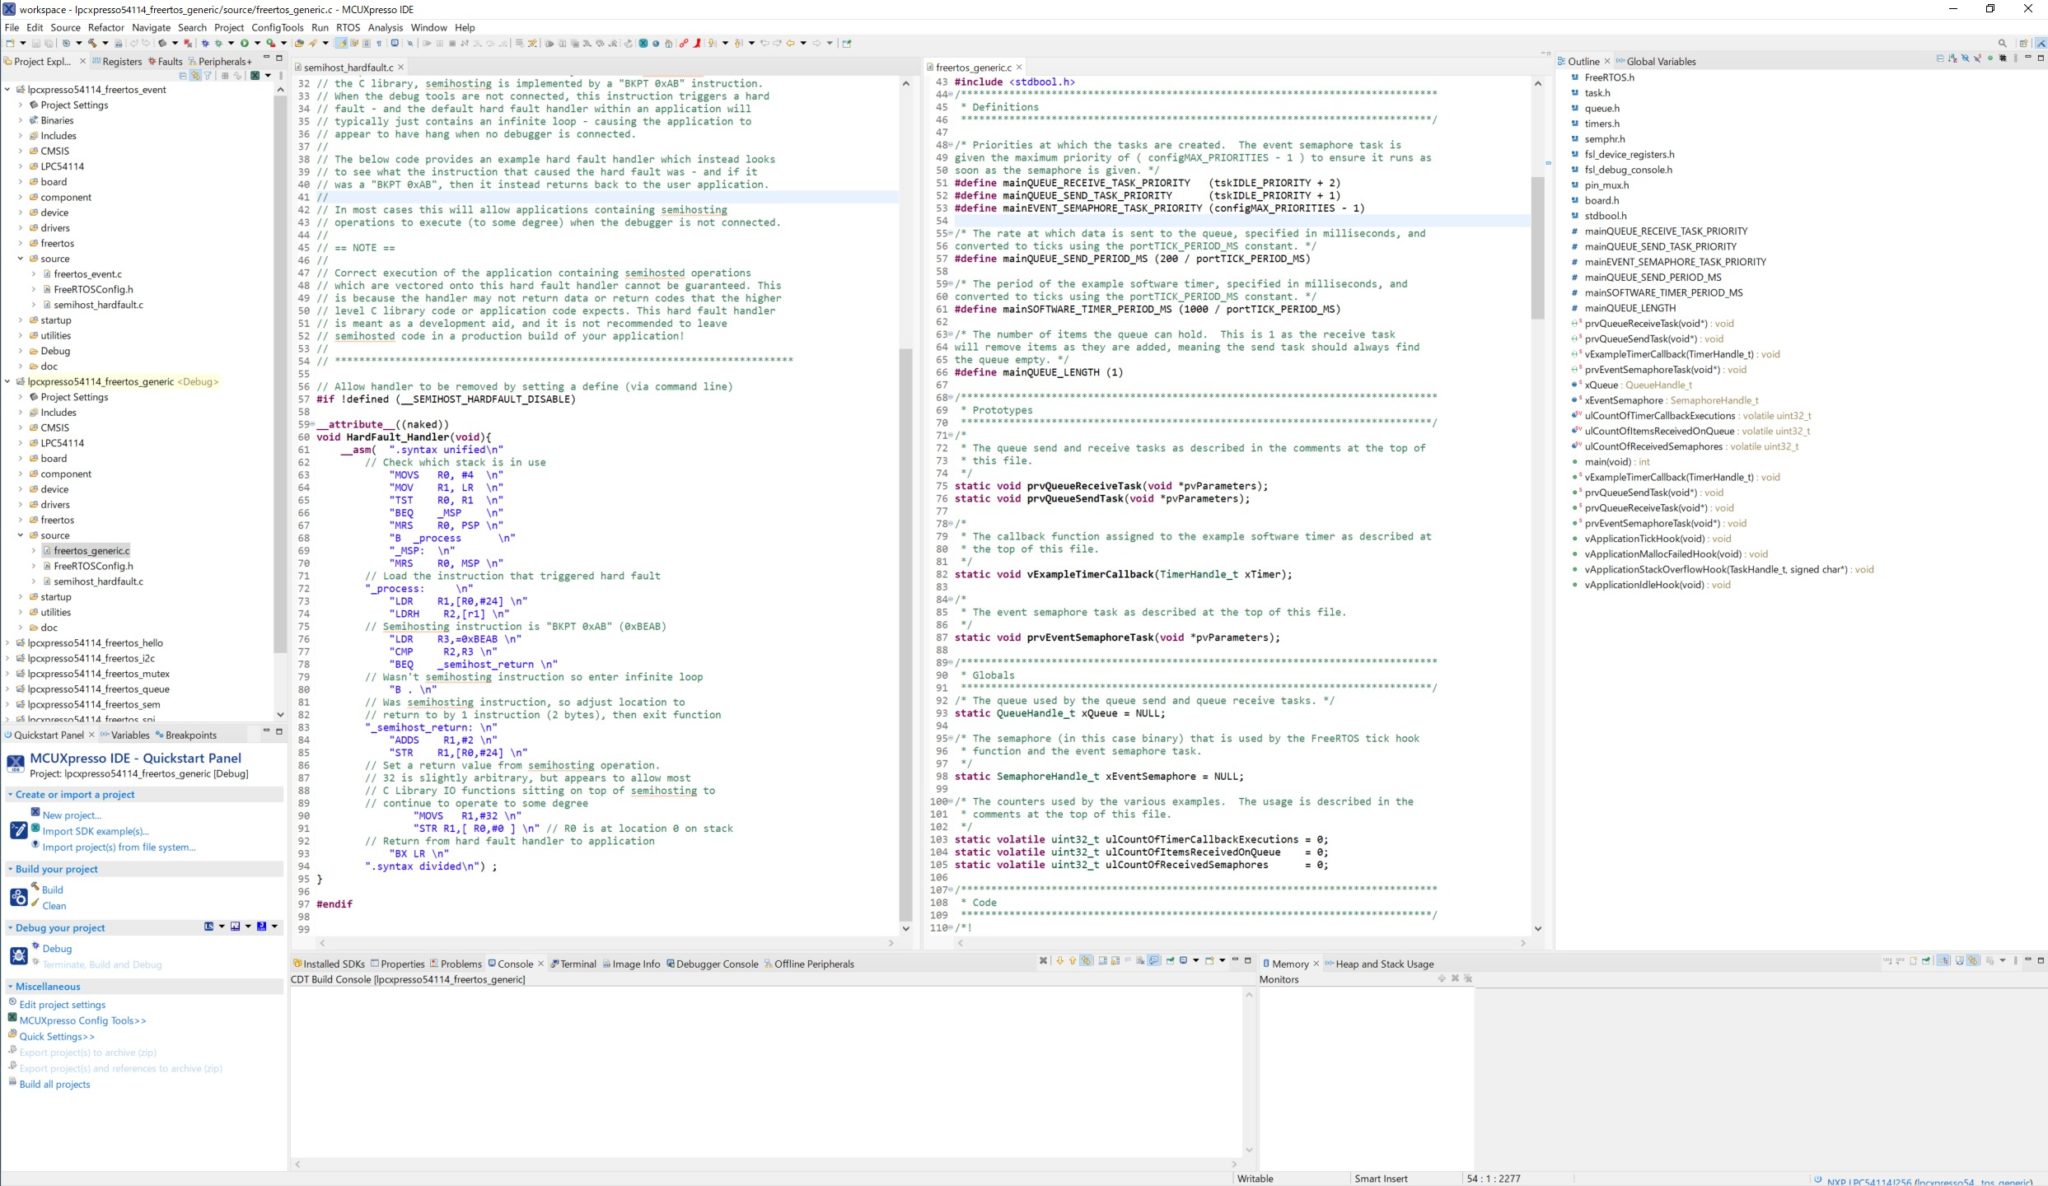This screenshot has width=2048, height=1186.
Task: Click the search magnifier icon at top right
Action: pos(2002,43)
